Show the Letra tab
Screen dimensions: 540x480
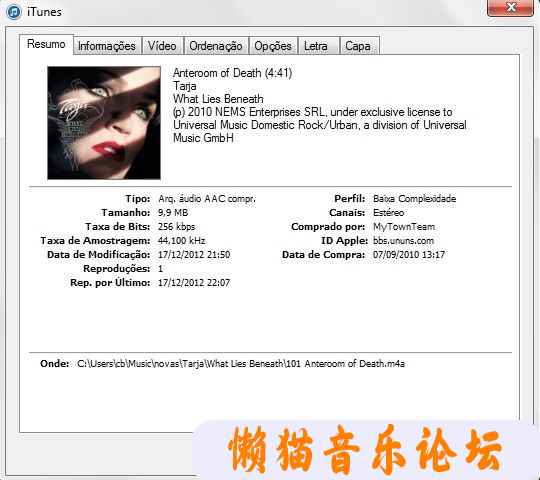316,46
